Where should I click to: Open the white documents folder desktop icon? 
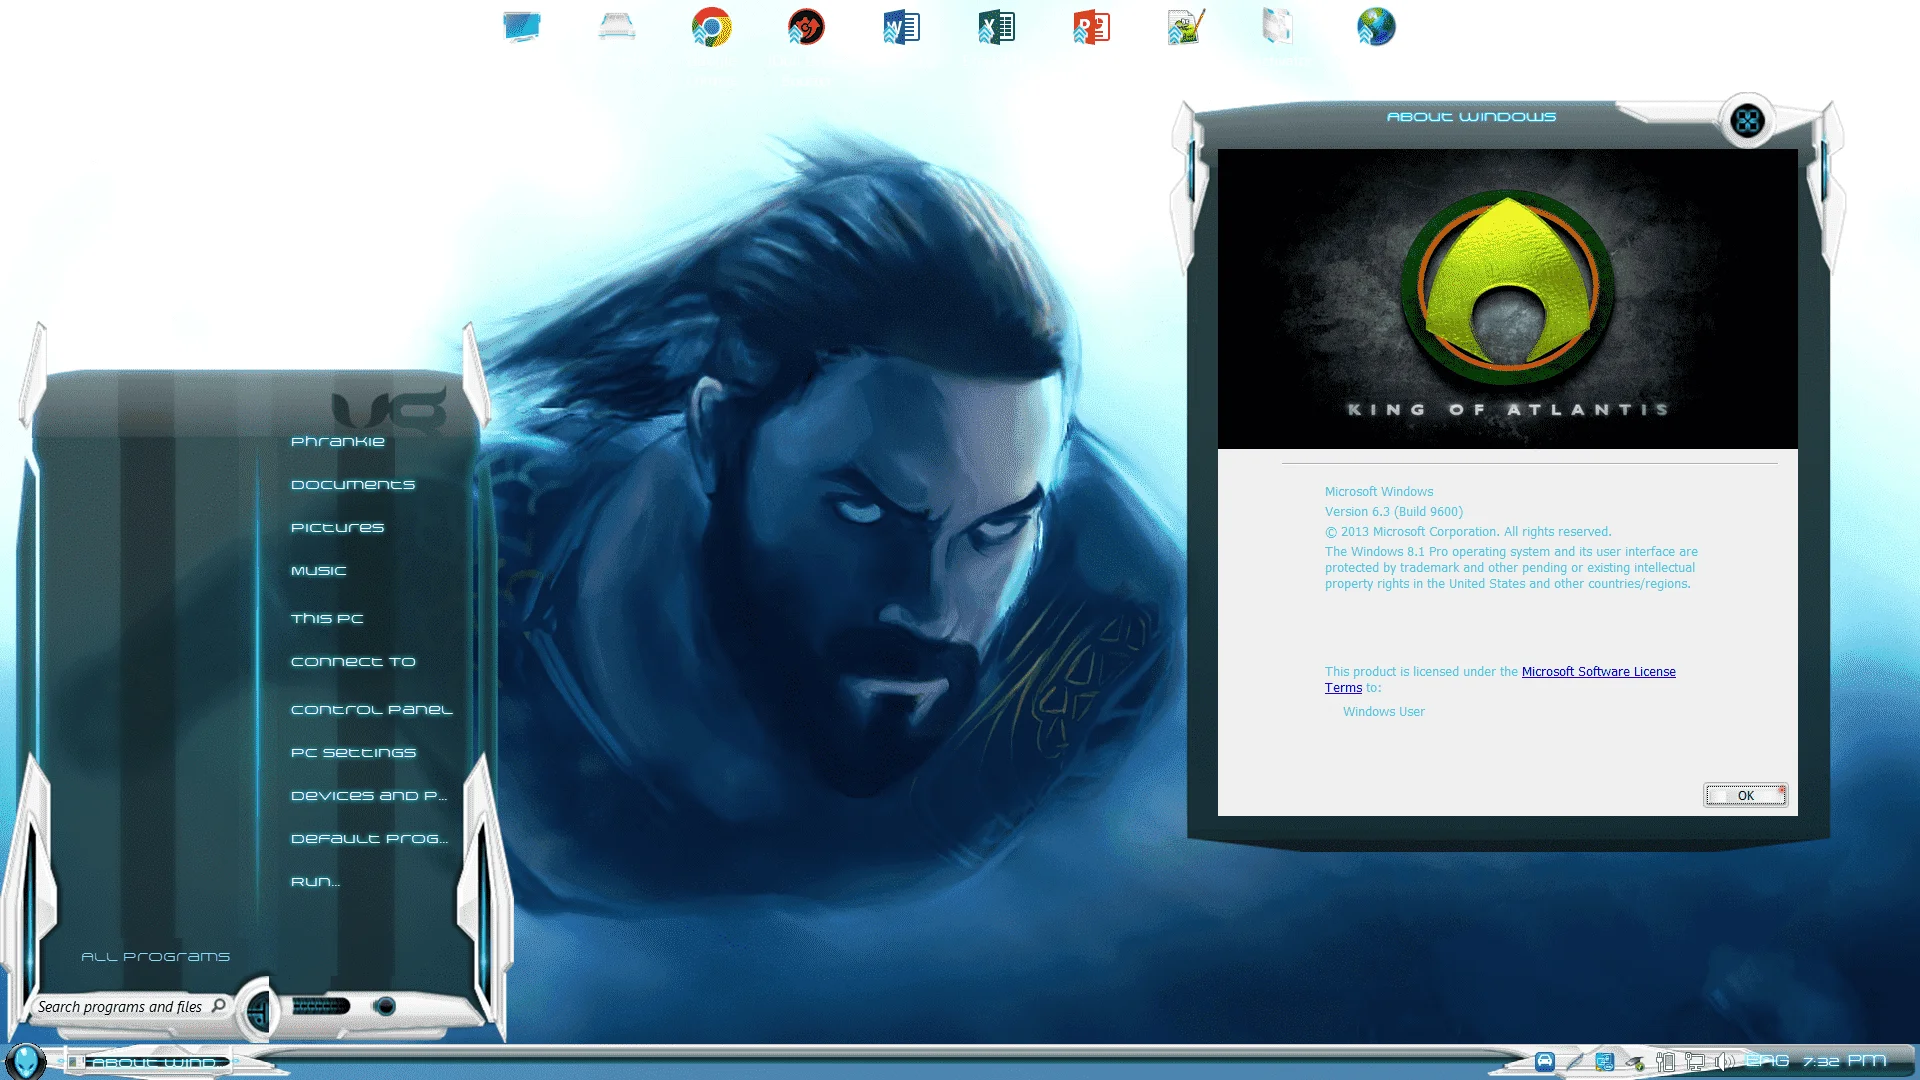click(x=1277, y=27)
